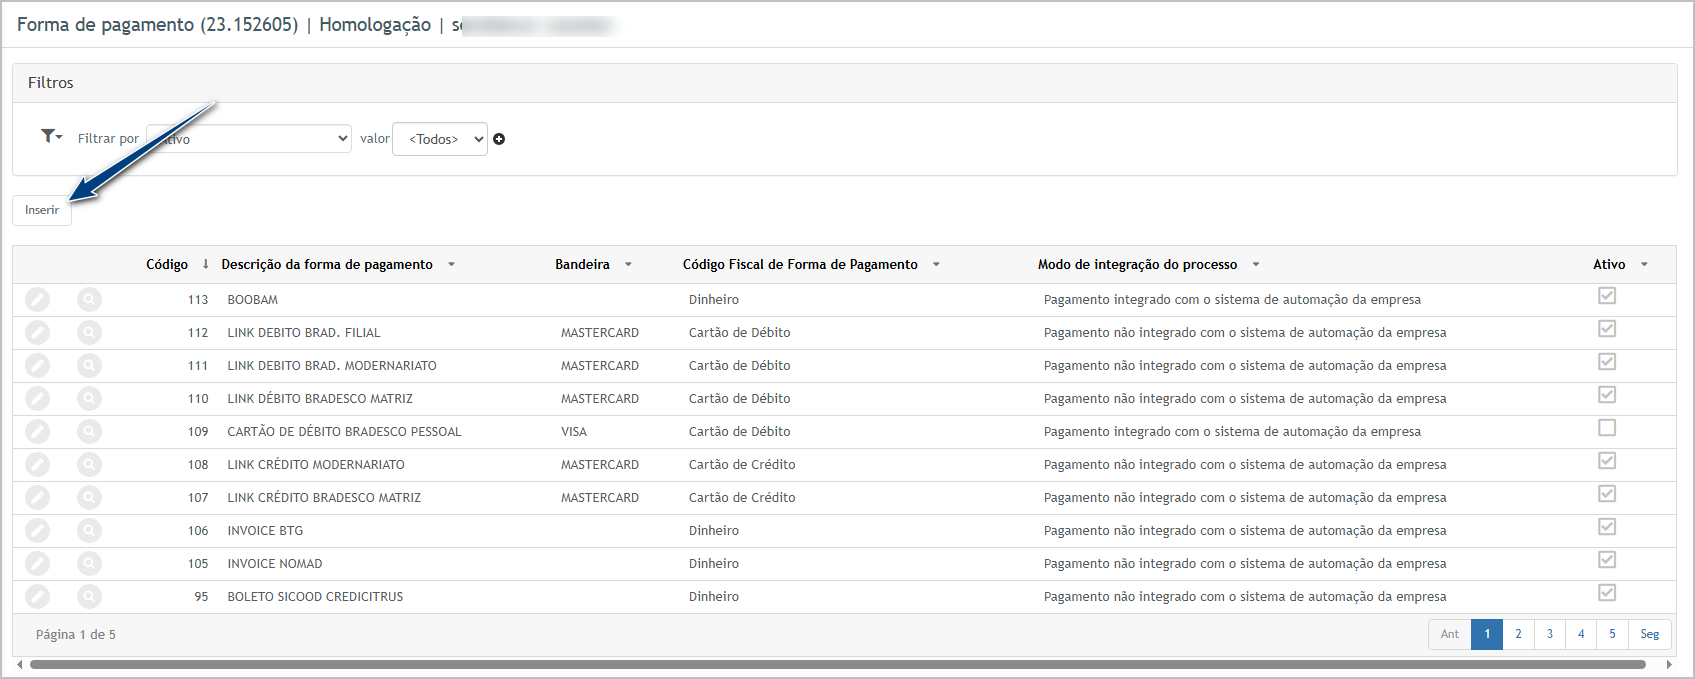Image resolution: width=1695 pixels, height=679 pixels.
Task: Sort by Código using the arrow icon
Action: click(x=205, y=264)
